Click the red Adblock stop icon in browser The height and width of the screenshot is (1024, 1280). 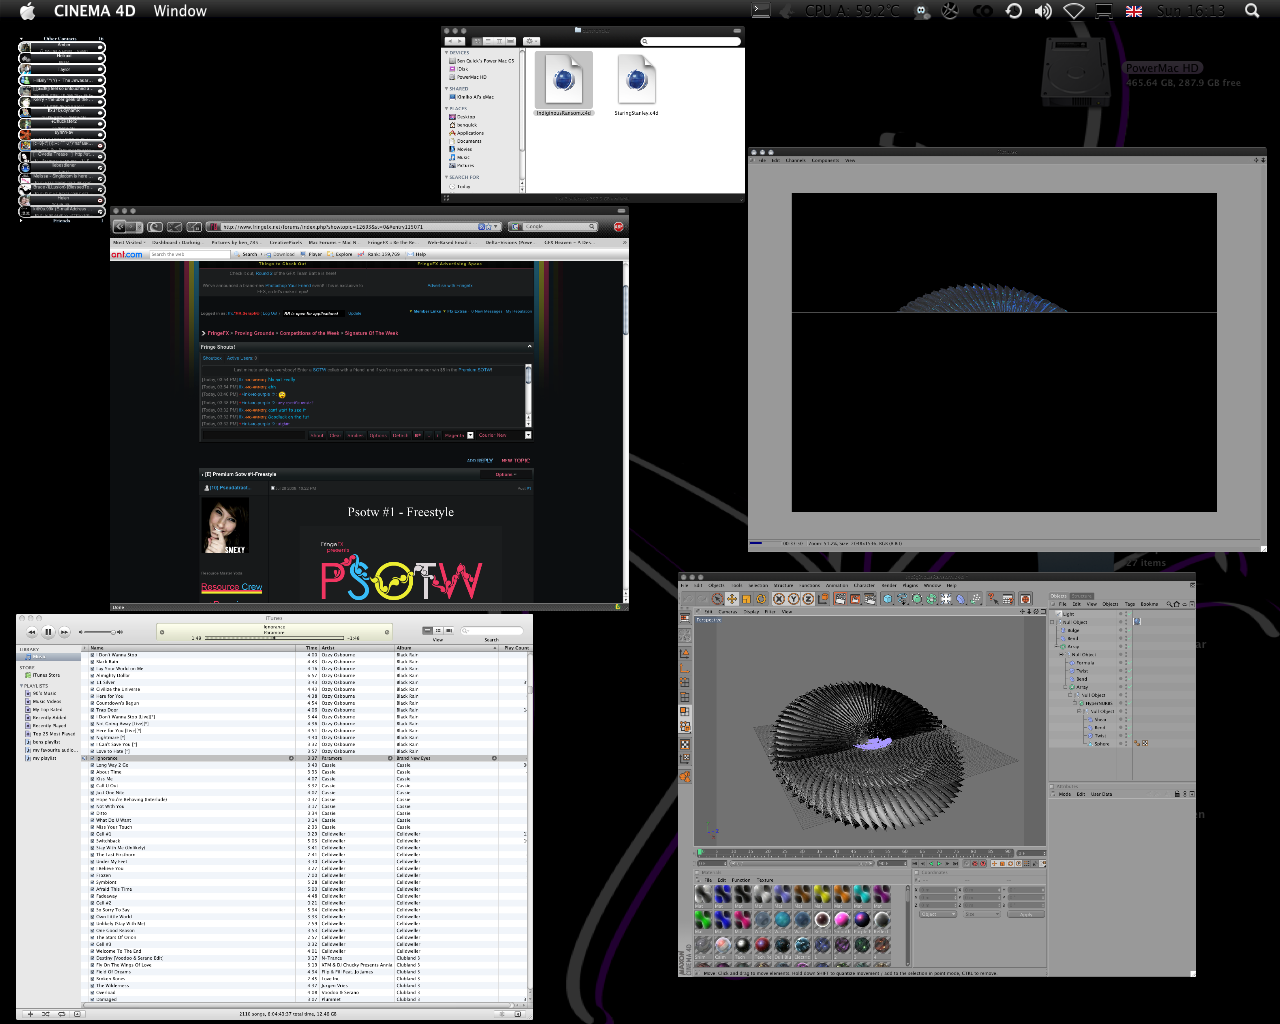[x=618, y=227]
